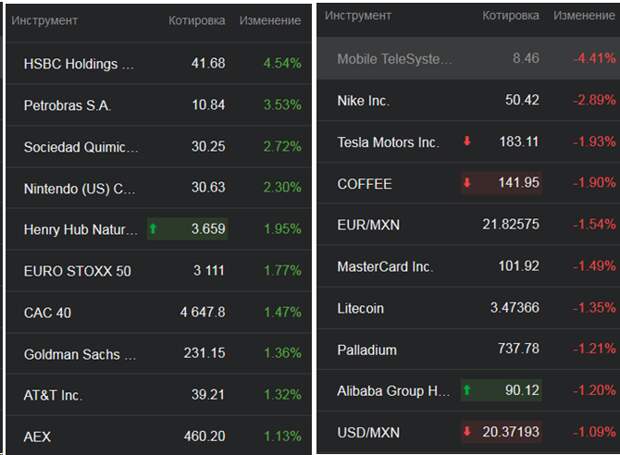Click the Palladium quote 737.78
The image size is (620, 455).
(x=518, y=349)
